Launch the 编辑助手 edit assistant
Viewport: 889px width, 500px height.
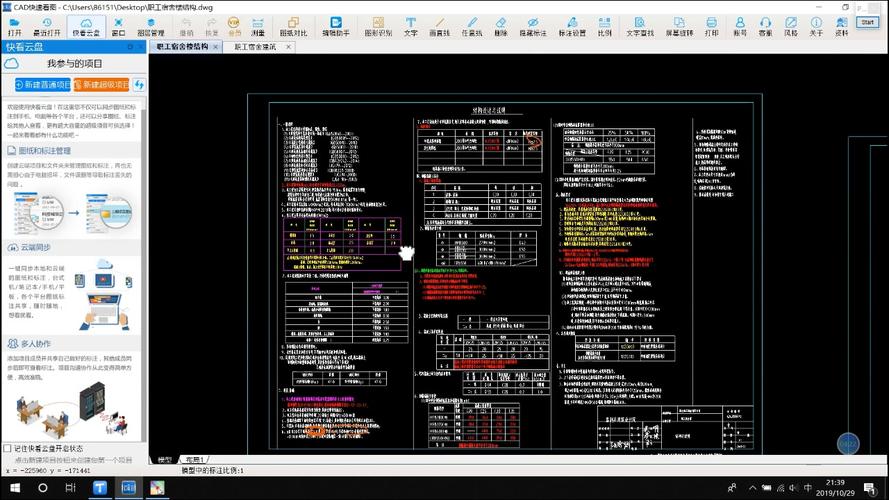point(336,27)
